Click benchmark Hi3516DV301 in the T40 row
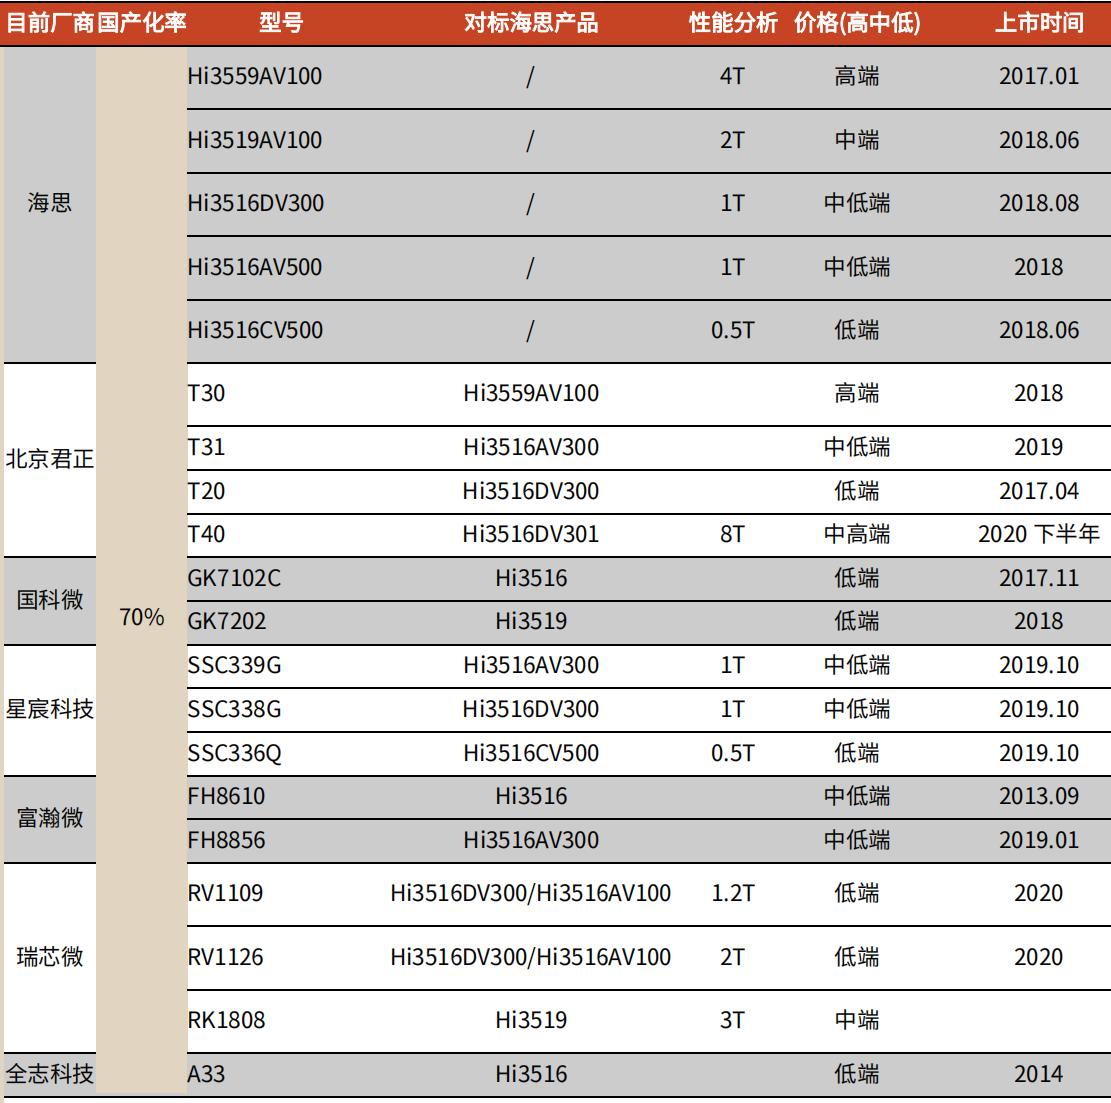 click(x=531, y=534)
